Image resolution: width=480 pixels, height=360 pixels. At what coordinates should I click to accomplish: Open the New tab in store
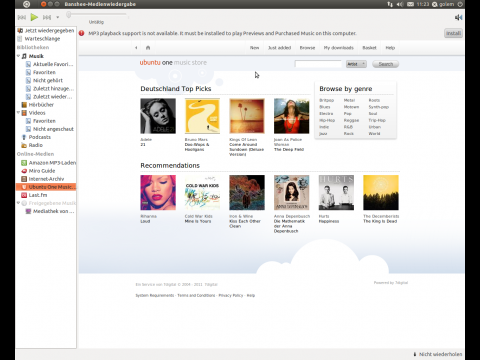point(254,48)
